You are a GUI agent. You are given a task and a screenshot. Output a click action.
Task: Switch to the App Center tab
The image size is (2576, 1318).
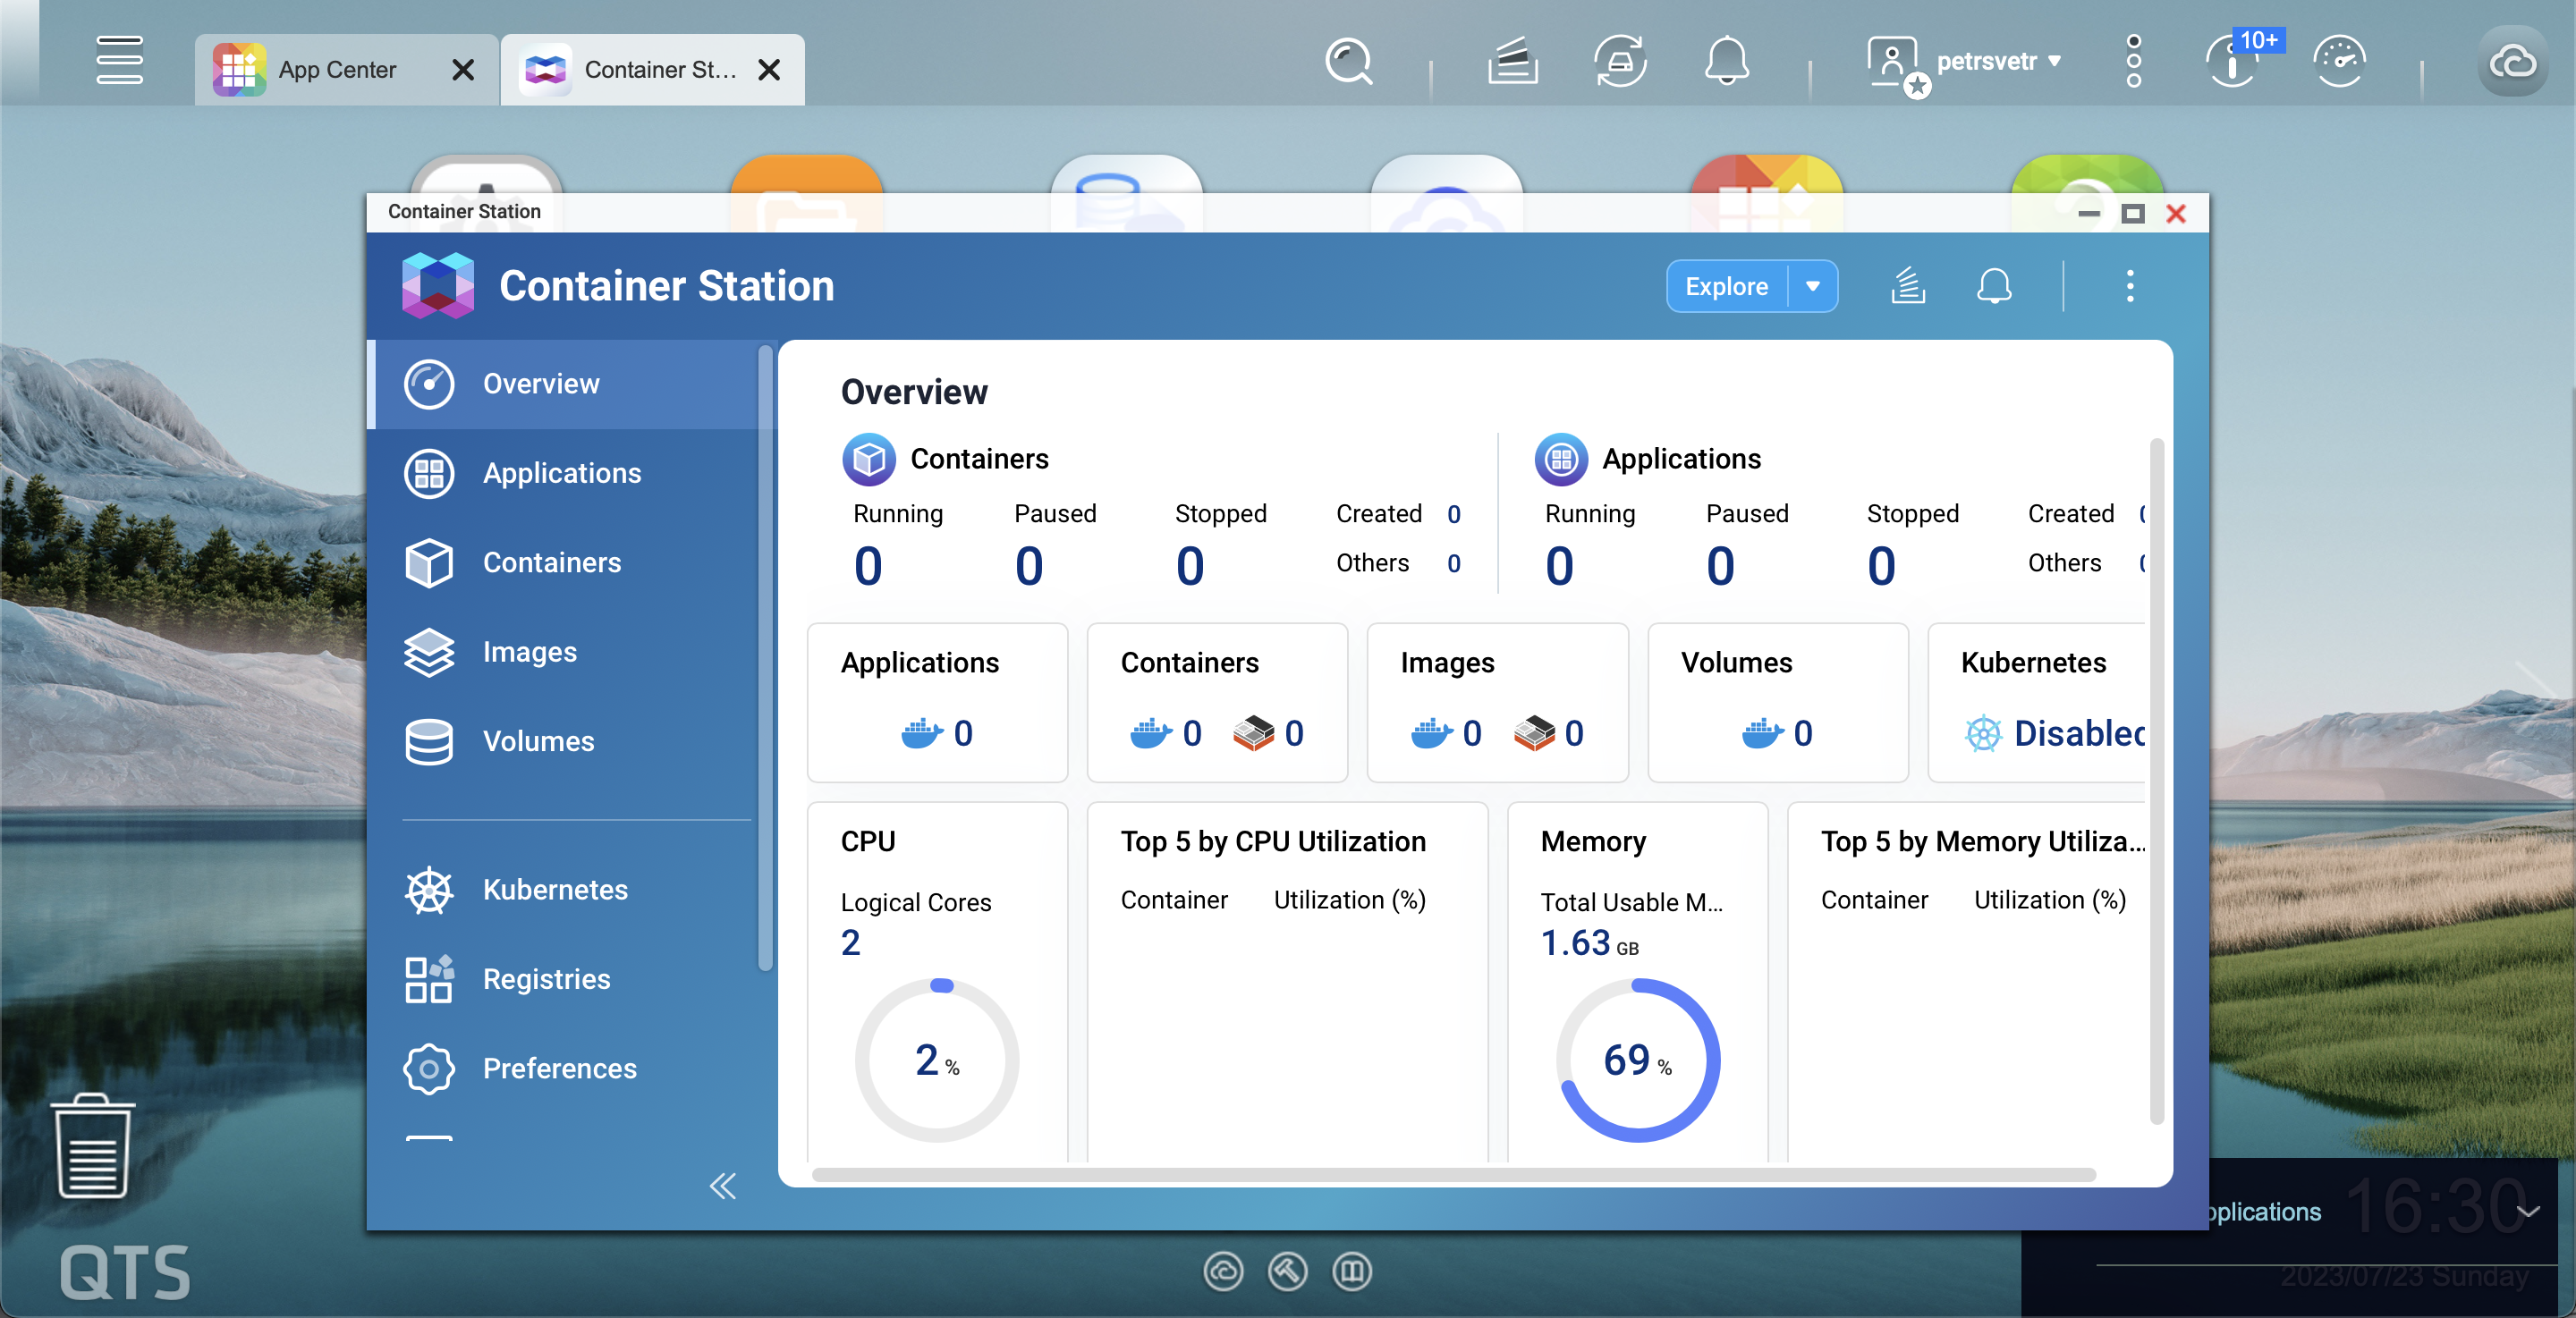pos(336,69)
